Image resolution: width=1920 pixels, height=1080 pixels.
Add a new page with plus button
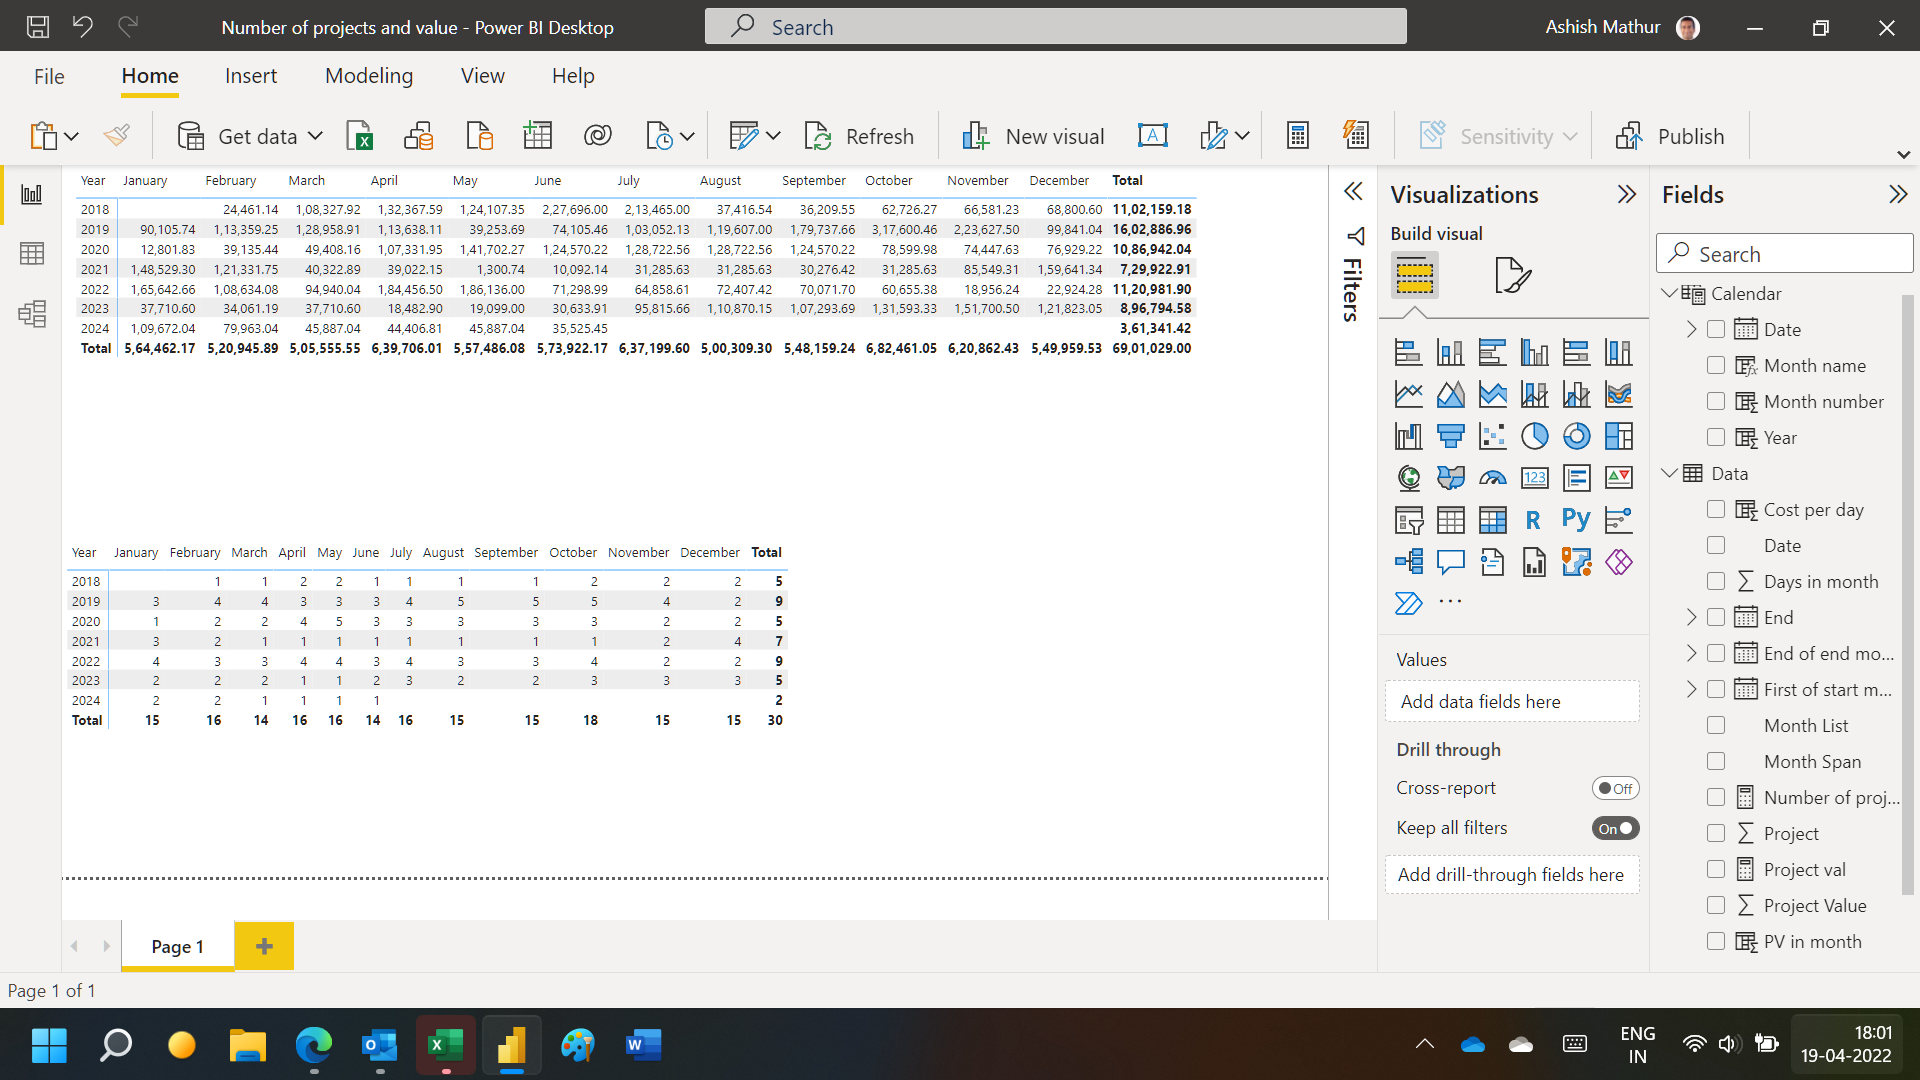(264, 946)
